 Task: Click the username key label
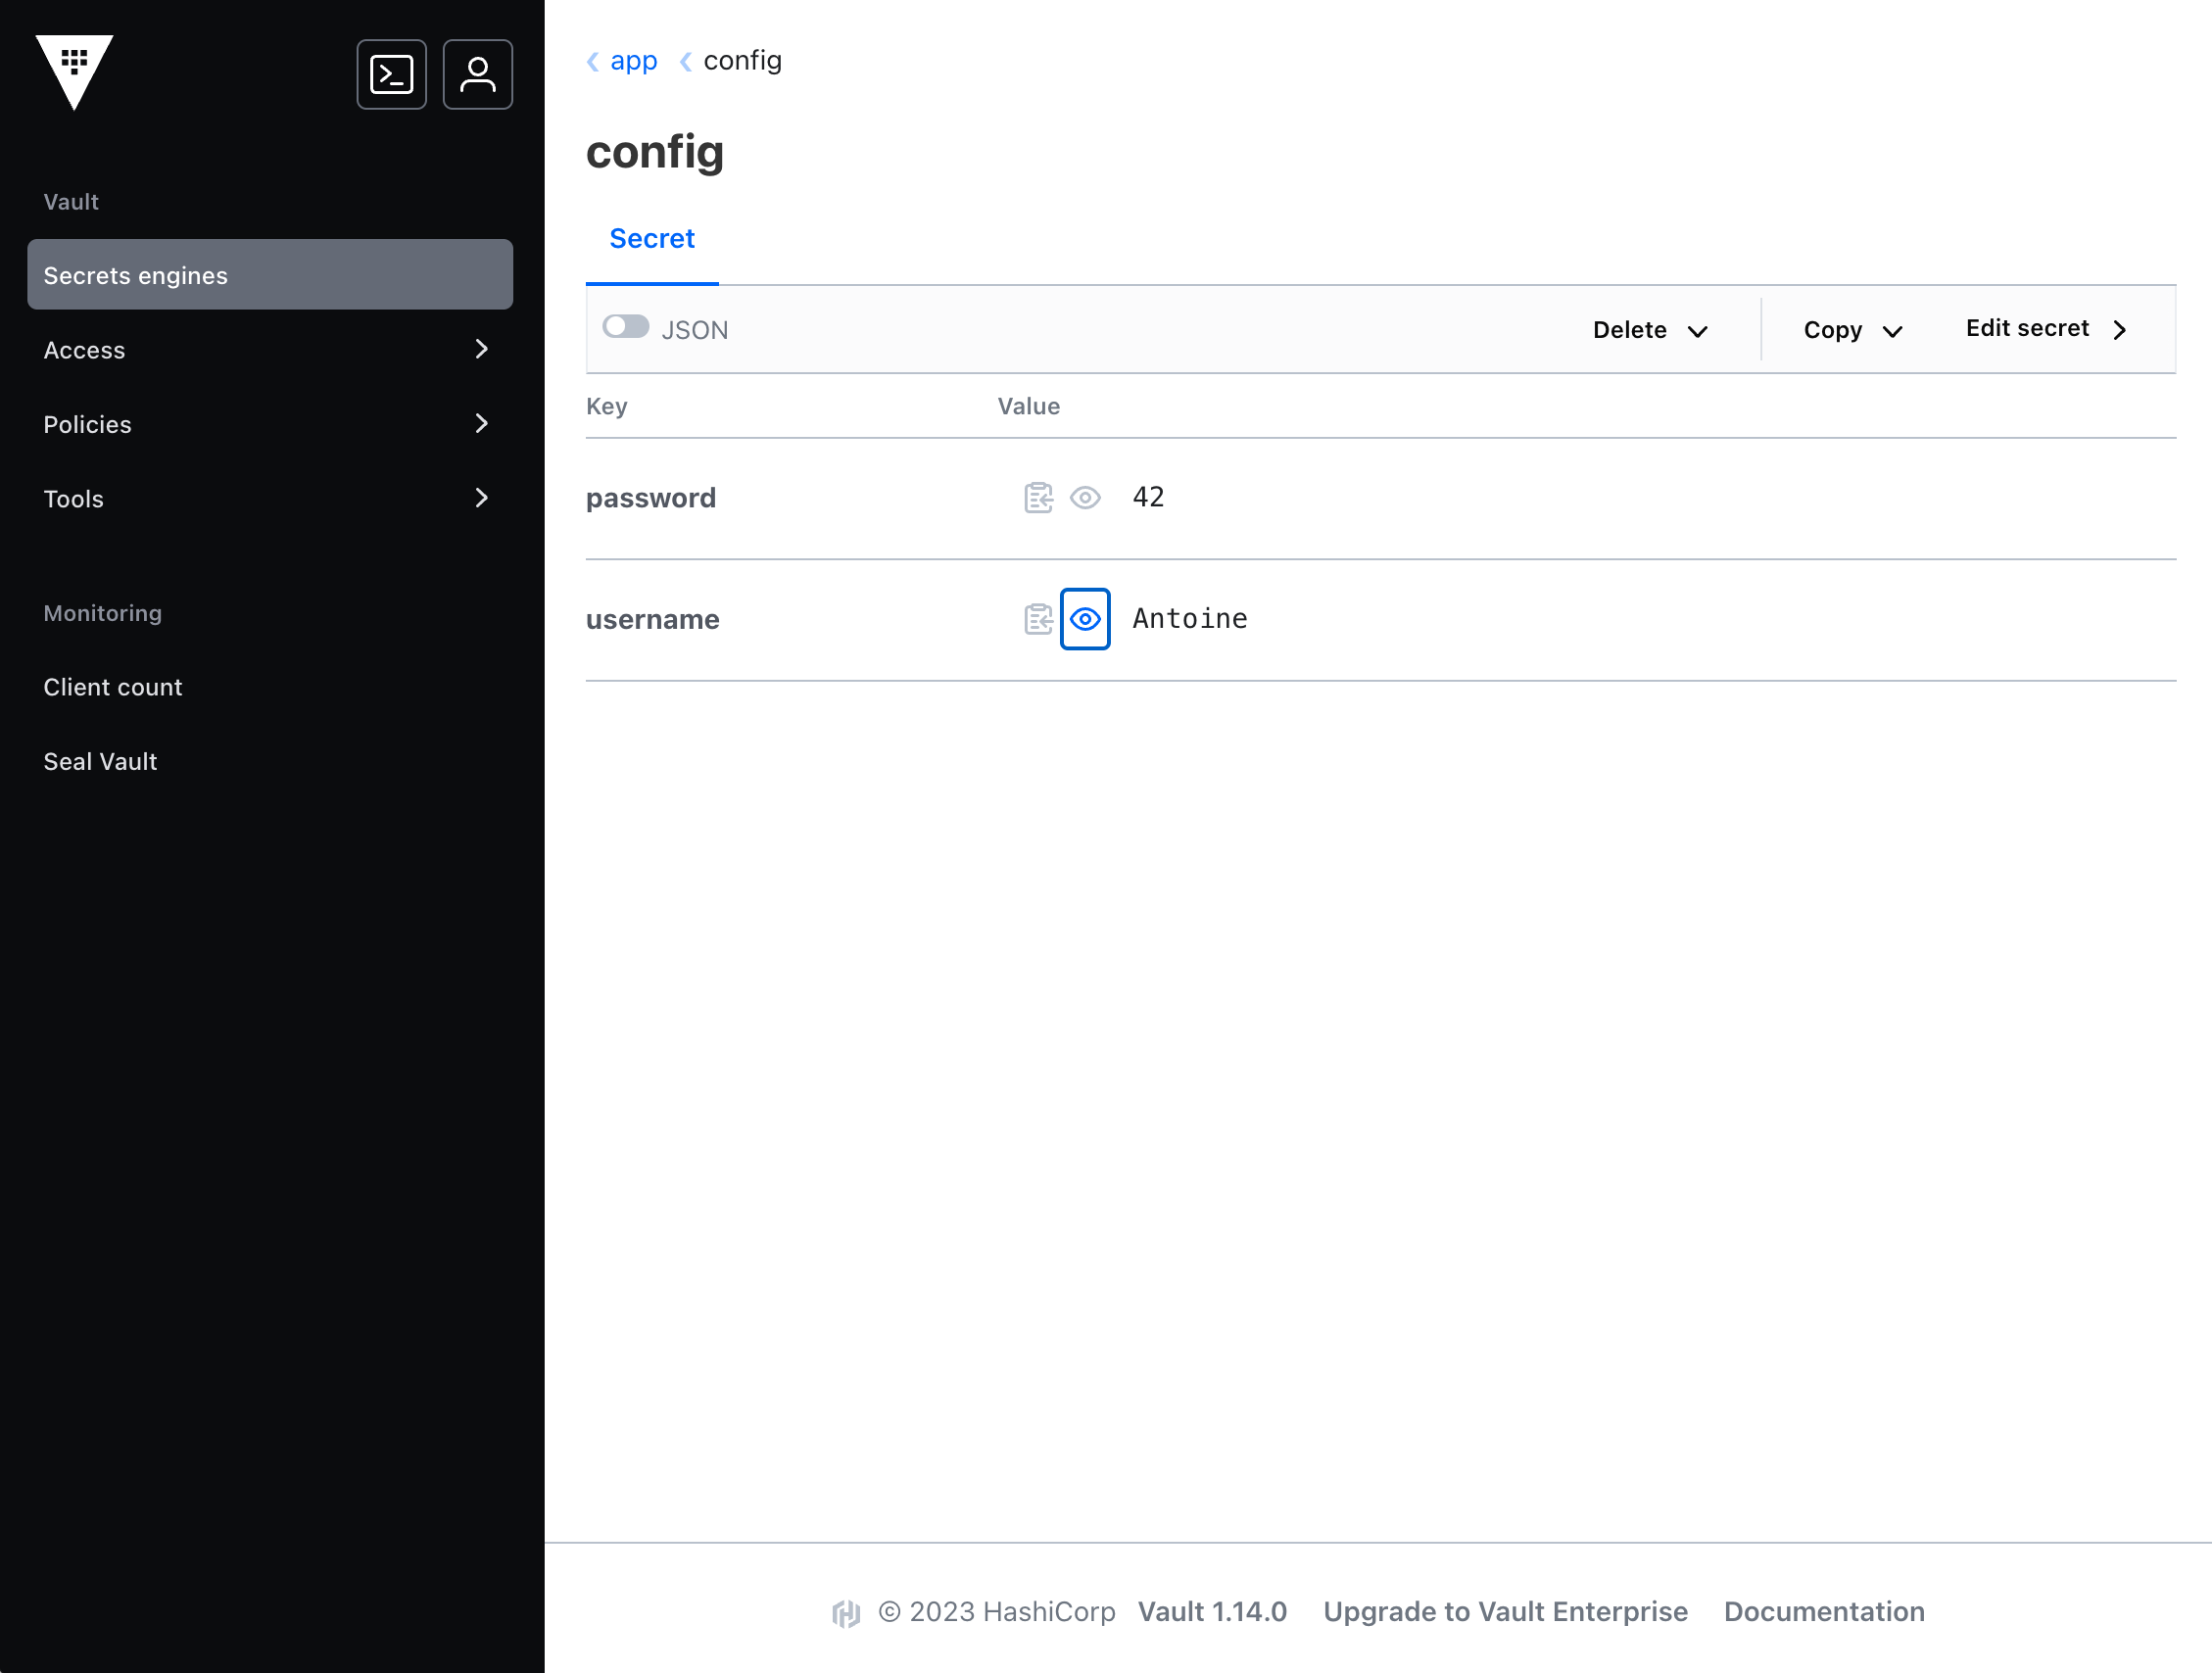click(653, 620)
